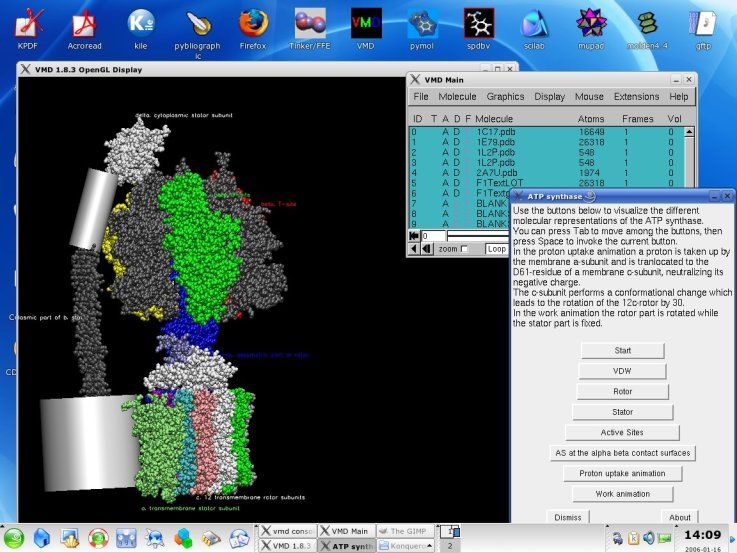This screenshot has height=553, width=737.
Task: Launch scilab from the desktop
Action: [x=534, y=29]
